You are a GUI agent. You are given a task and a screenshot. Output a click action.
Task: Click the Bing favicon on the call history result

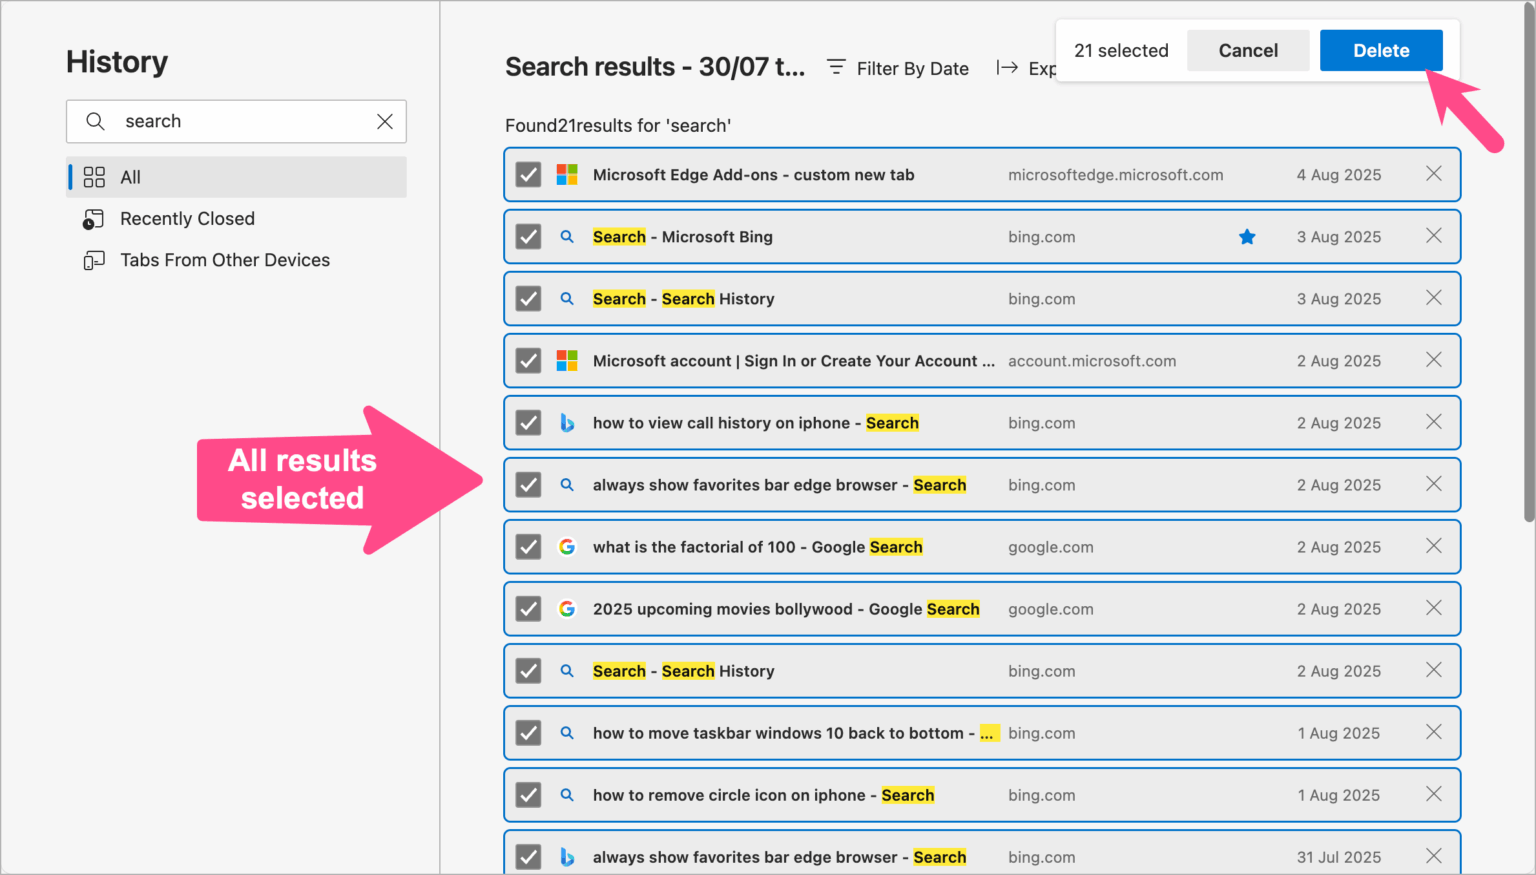tap(567, 423)
